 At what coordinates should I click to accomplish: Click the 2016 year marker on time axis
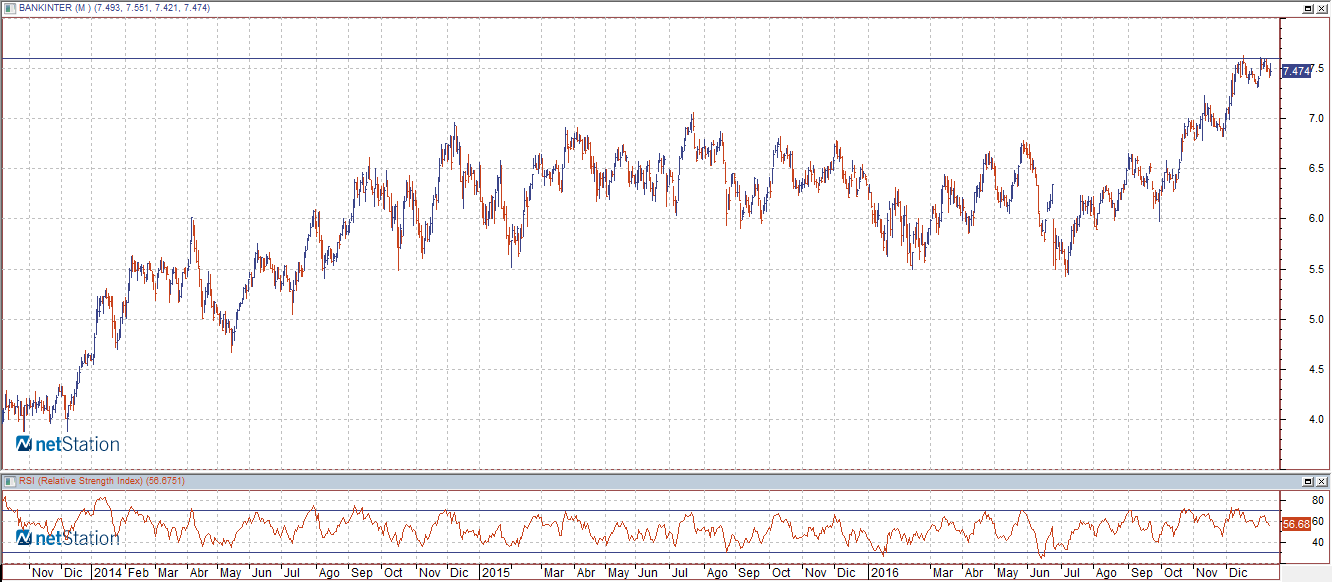coord(885,573)
